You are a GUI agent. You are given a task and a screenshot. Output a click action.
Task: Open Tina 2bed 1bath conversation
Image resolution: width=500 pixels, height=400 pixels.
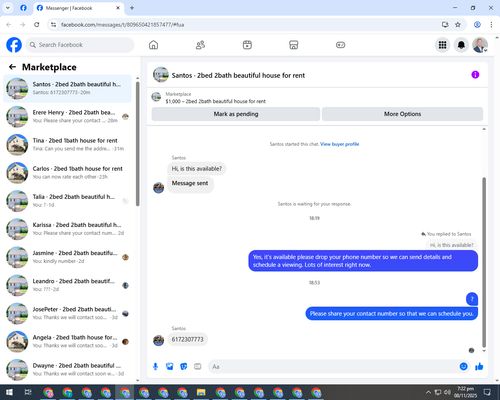click(x=67, y=145)
